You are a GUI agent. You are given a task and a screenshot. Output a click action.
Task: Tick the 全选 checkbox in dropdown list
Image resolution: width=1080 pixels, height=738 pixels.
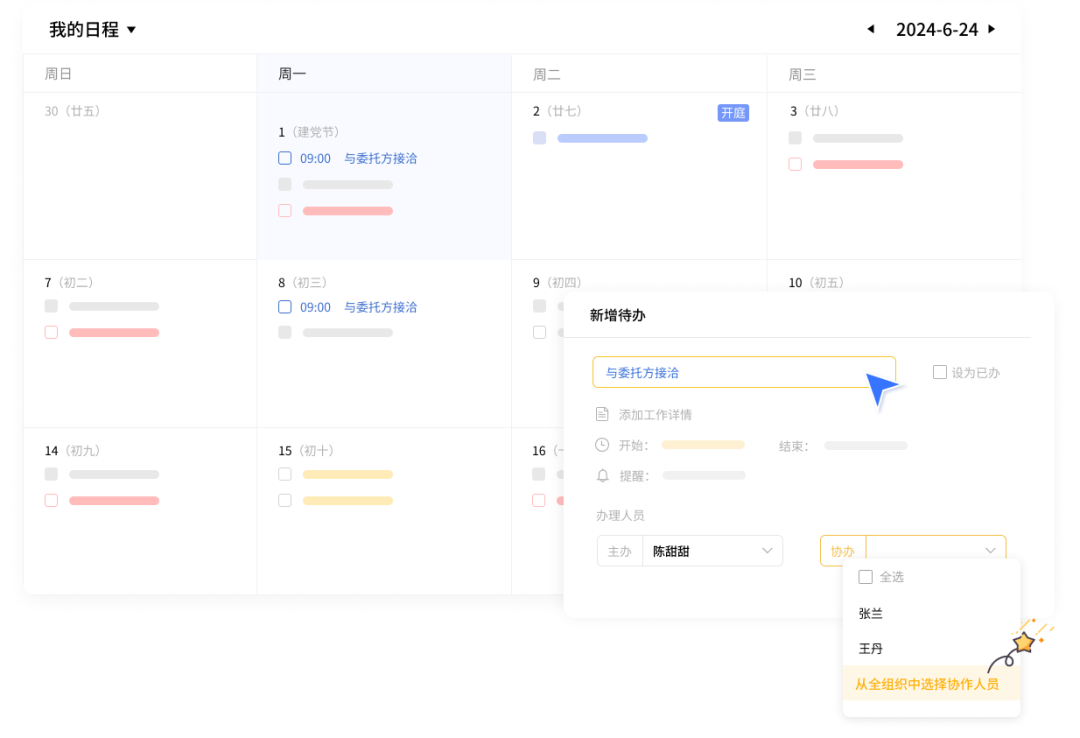coord(866,577)
